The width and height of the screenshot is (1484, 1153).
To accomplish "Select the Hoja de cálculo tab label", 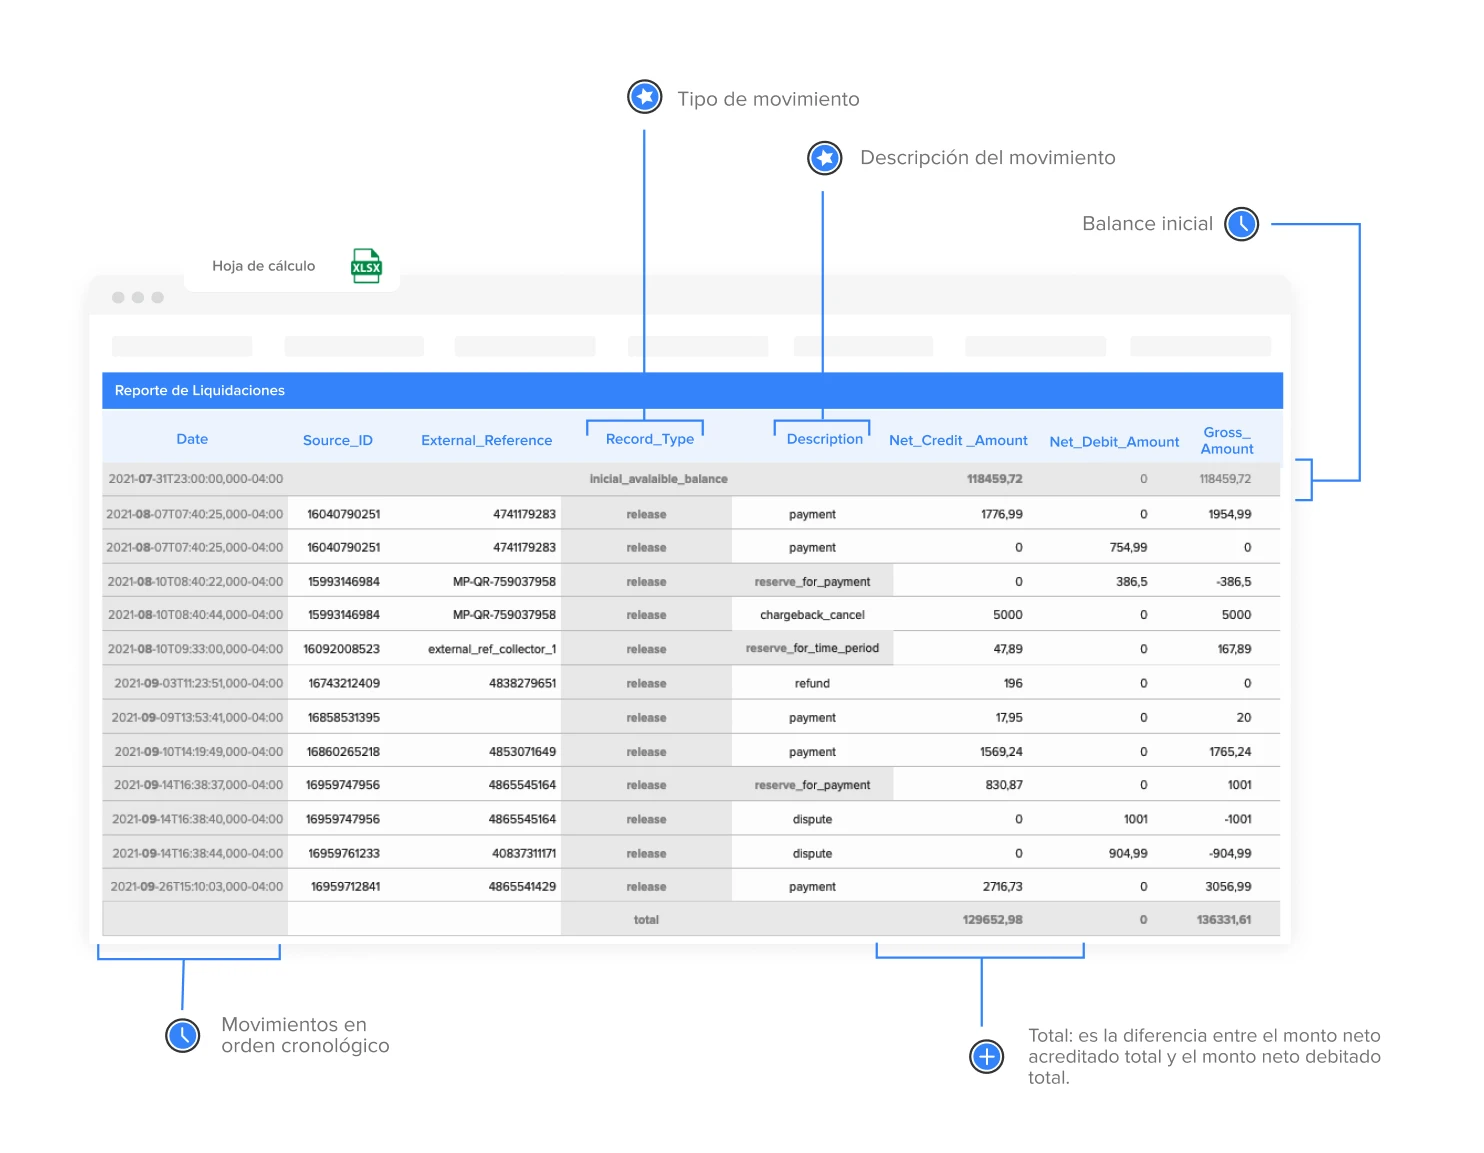I will (x=264, y=266).
